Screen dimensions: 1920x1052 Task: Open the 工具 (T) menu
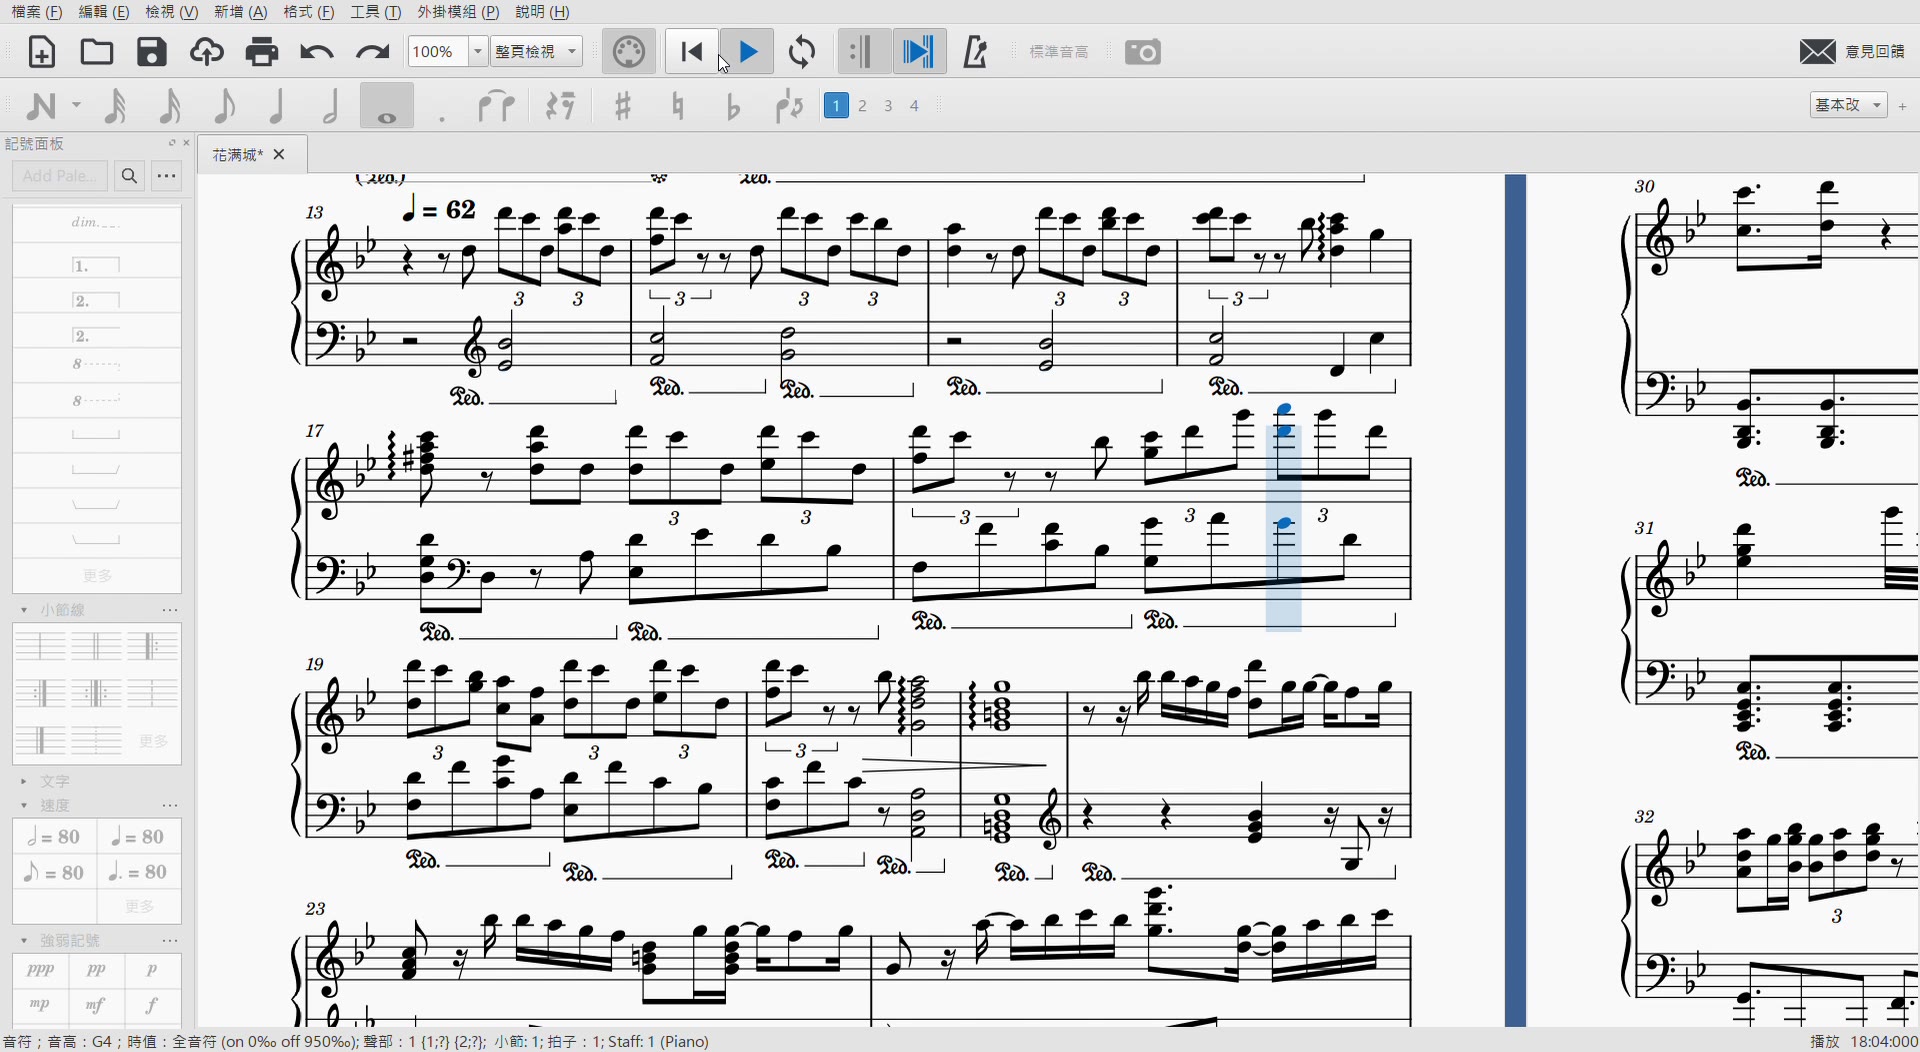tap(376, 12)
